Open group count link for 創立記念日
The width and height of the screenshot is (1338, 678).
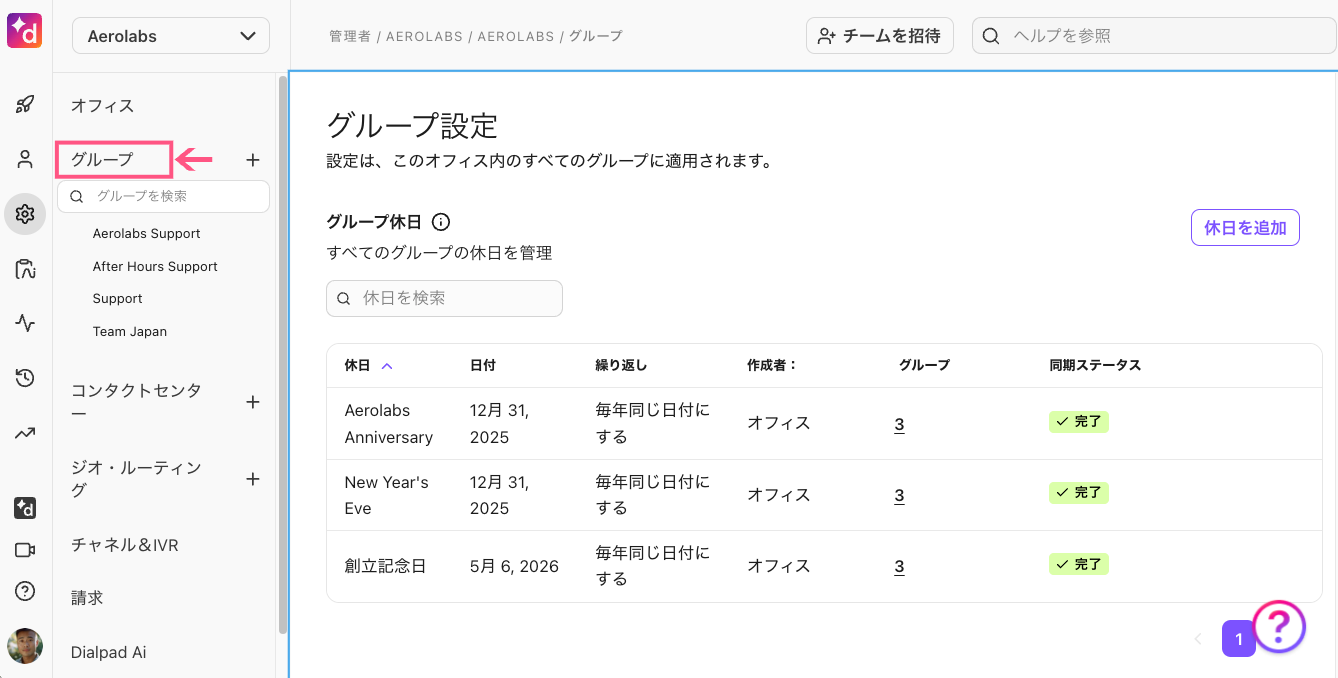point(899,566)
